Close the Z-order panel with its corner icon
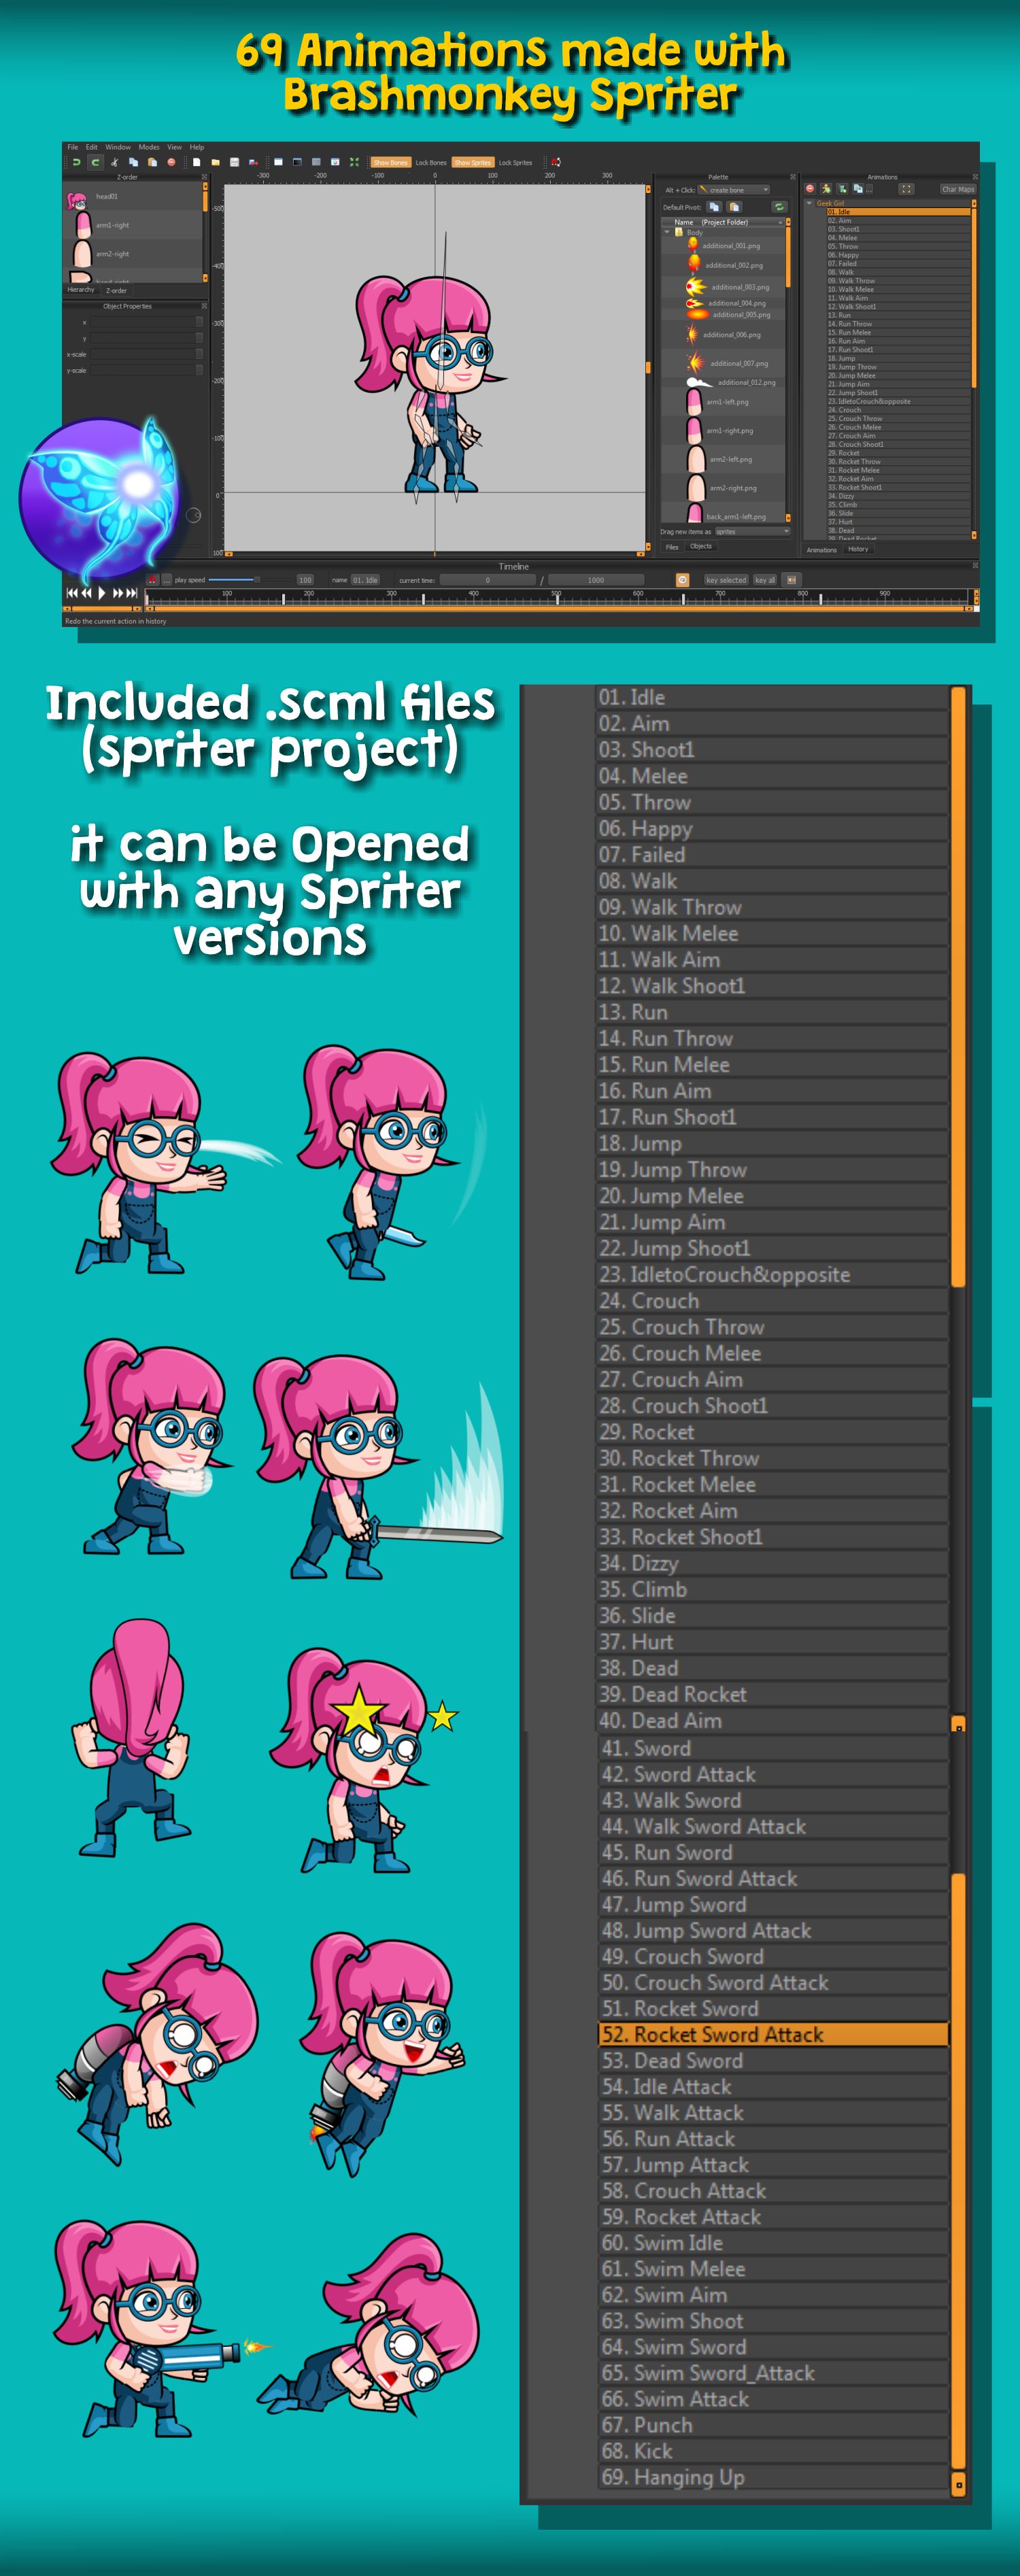Image resolution: width=1020 pixels, height=2576 pixels. [204, 177]
